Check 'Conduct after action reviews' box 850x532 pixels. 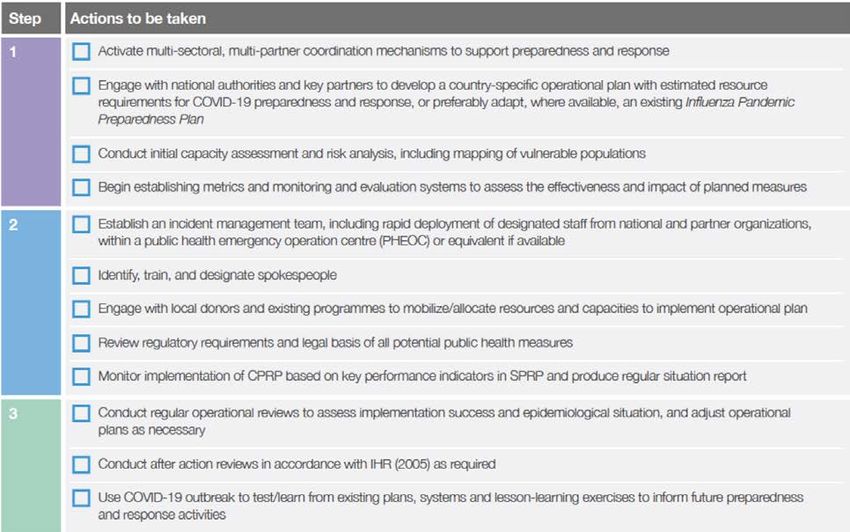pyautogui.click(x=81, y=464)
